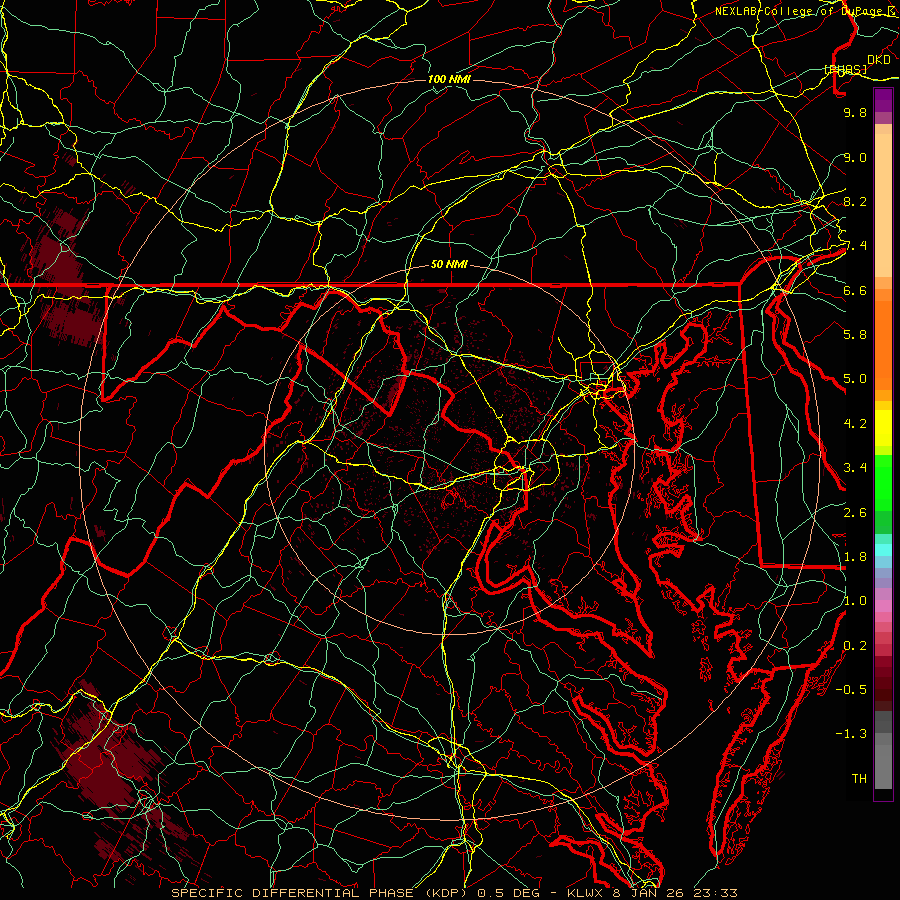Click the 100 NMI range ring label
900x900 pixels.
[449, 79]
